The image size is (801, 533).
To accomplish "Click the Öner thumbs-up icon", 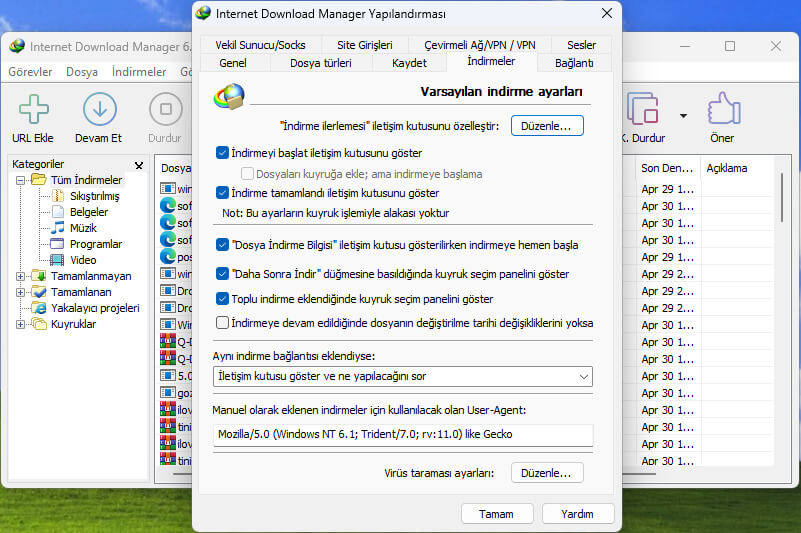I will (724, 108).
